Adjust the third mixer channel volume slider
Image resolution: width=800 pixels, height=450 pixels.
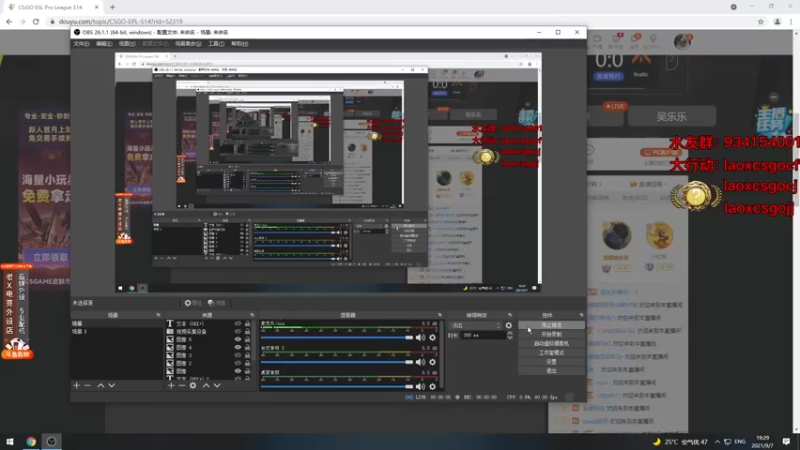[337, 386]
